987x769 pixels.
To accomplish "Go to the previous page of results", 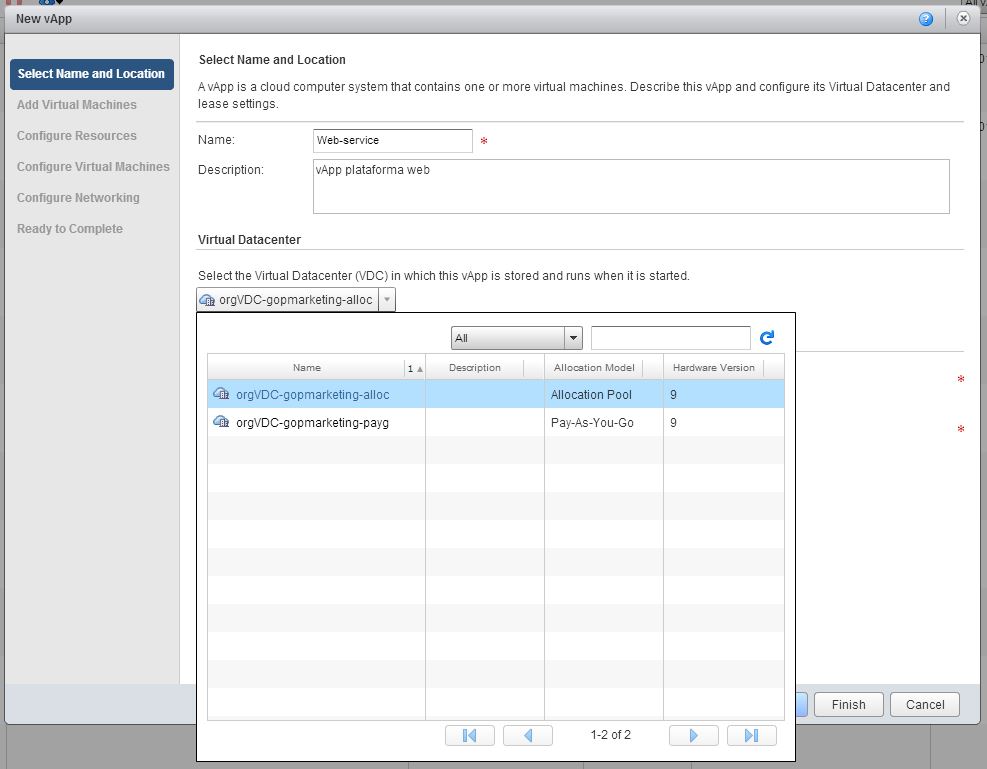I will coord(528,735).
